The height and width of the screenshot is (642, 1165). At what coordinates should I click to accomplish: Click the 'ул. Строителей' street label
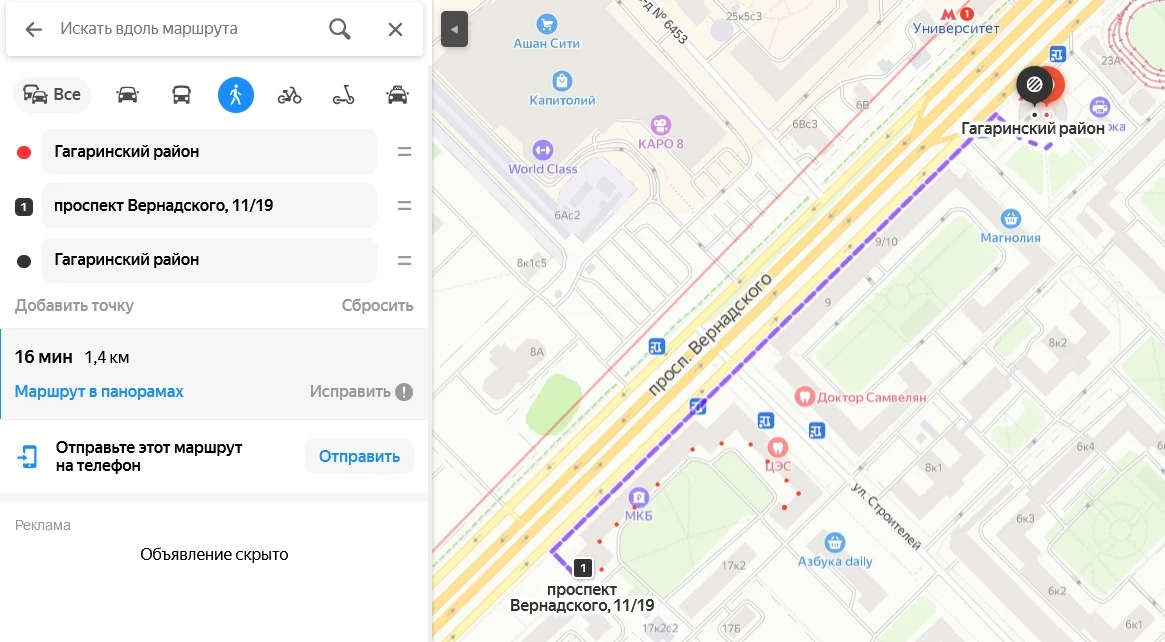(x=886, y=516)
